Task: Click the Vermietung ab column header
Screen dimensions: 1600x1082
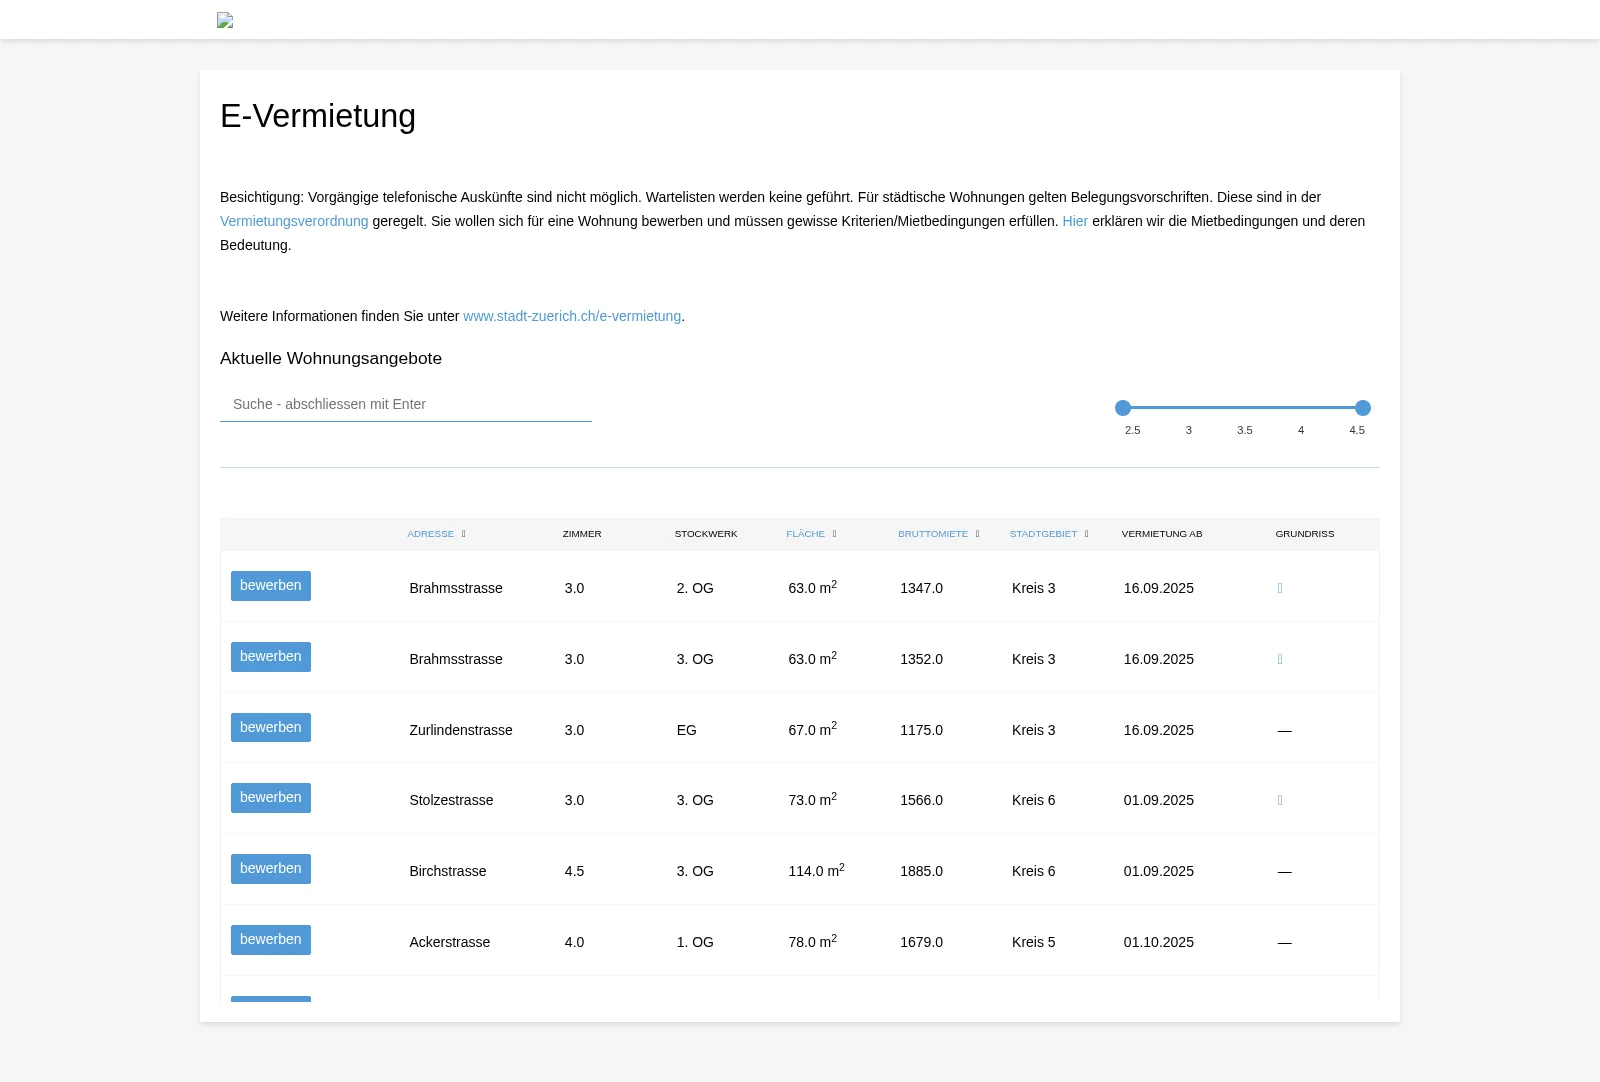Action: [1162, 534]
